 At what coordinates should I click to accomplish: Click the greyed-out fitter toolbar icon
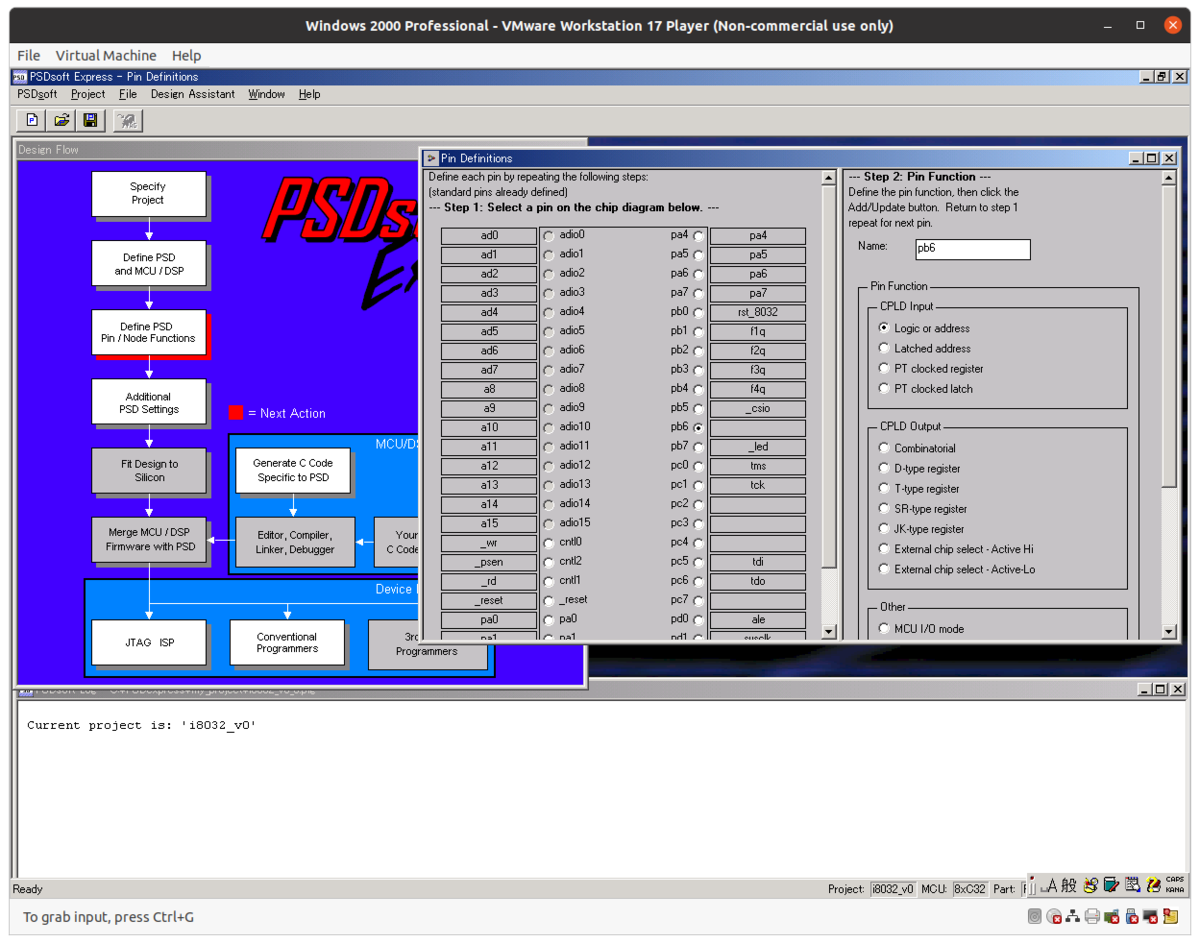click(x=128, y=121)
